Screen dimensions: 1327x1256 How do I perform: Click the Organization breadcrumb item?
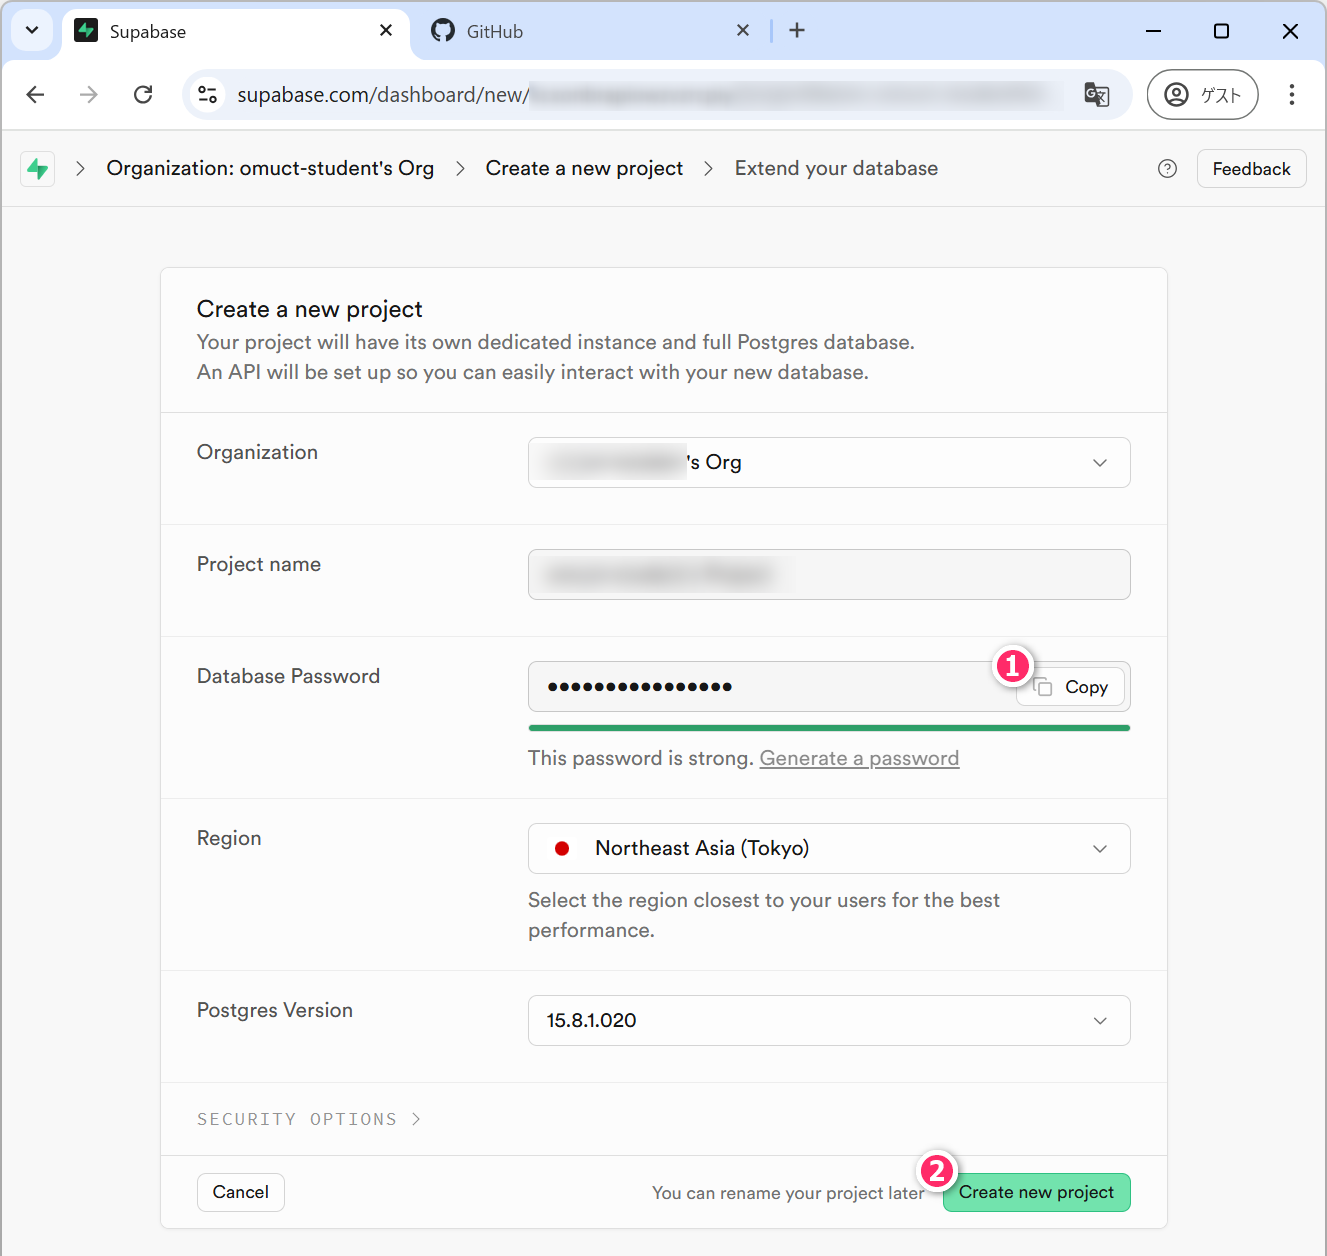(270, 169)
